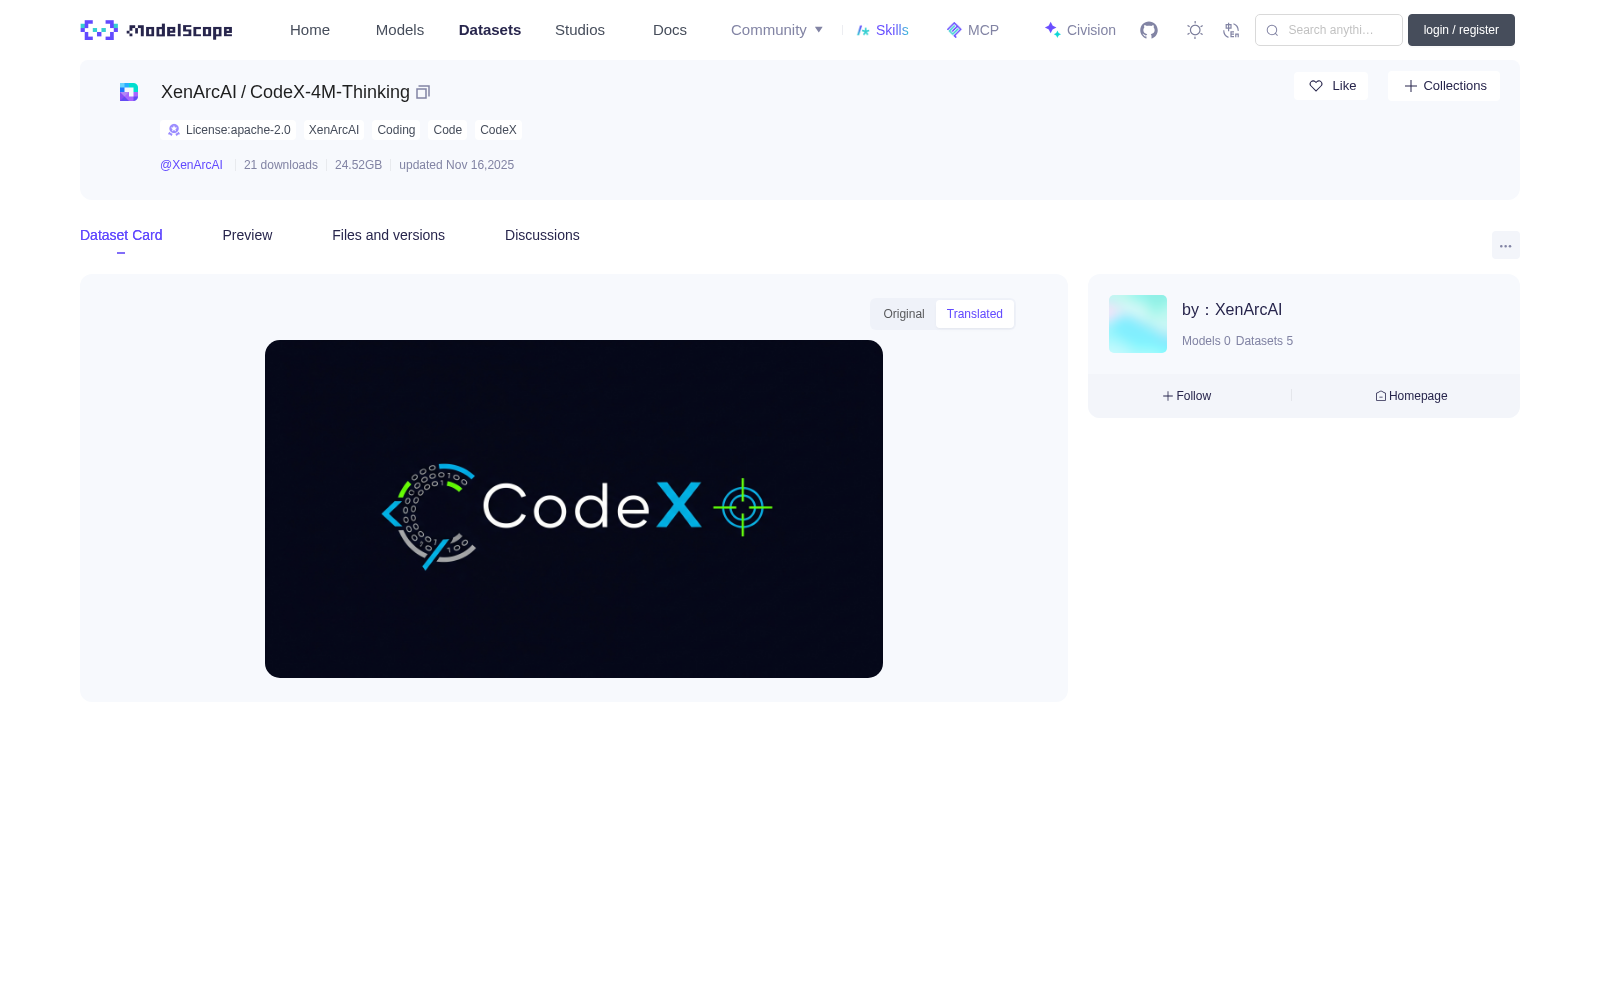Open the Models menu item

(x=400, y=30)
